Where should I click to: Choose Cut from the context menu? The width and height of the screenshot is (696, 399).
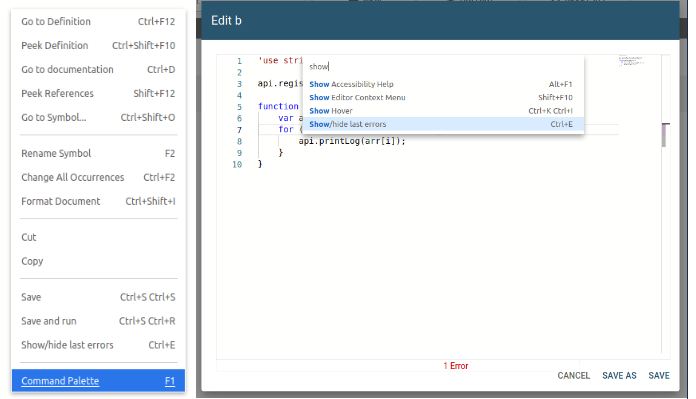[98, 237]
